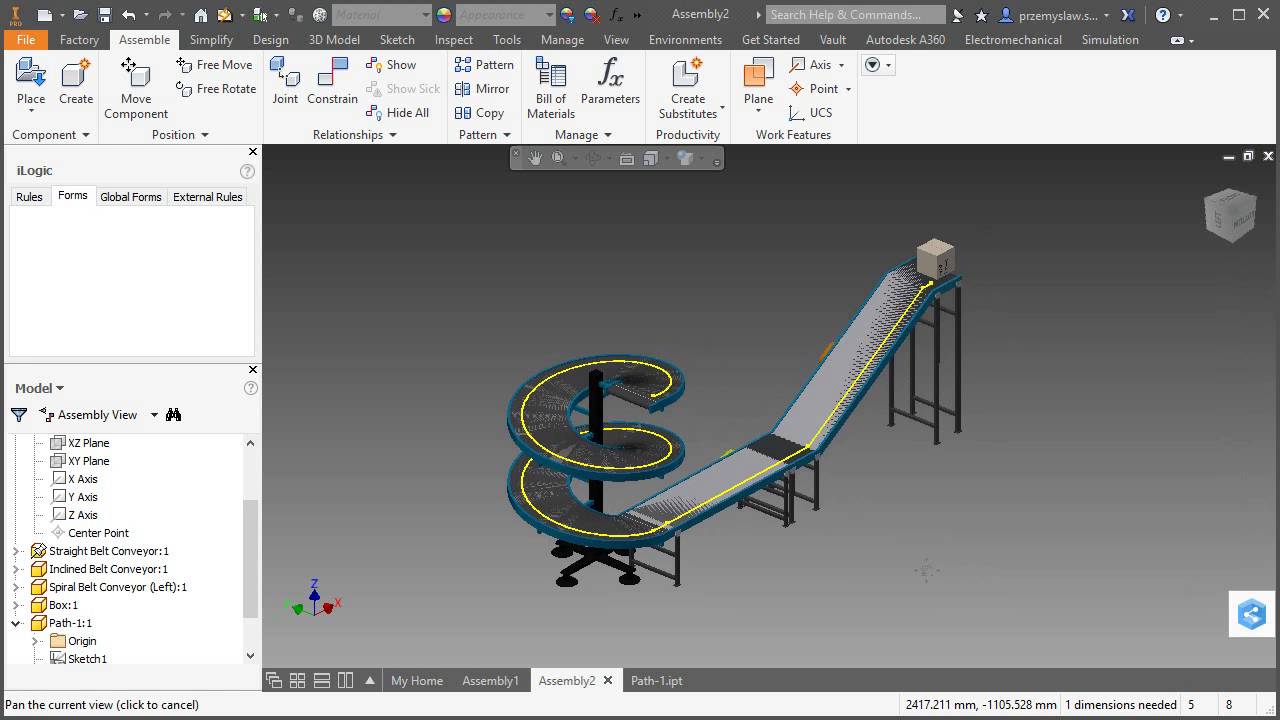
Task: Activate the Free Rotate tool
Action: [216, 88]
